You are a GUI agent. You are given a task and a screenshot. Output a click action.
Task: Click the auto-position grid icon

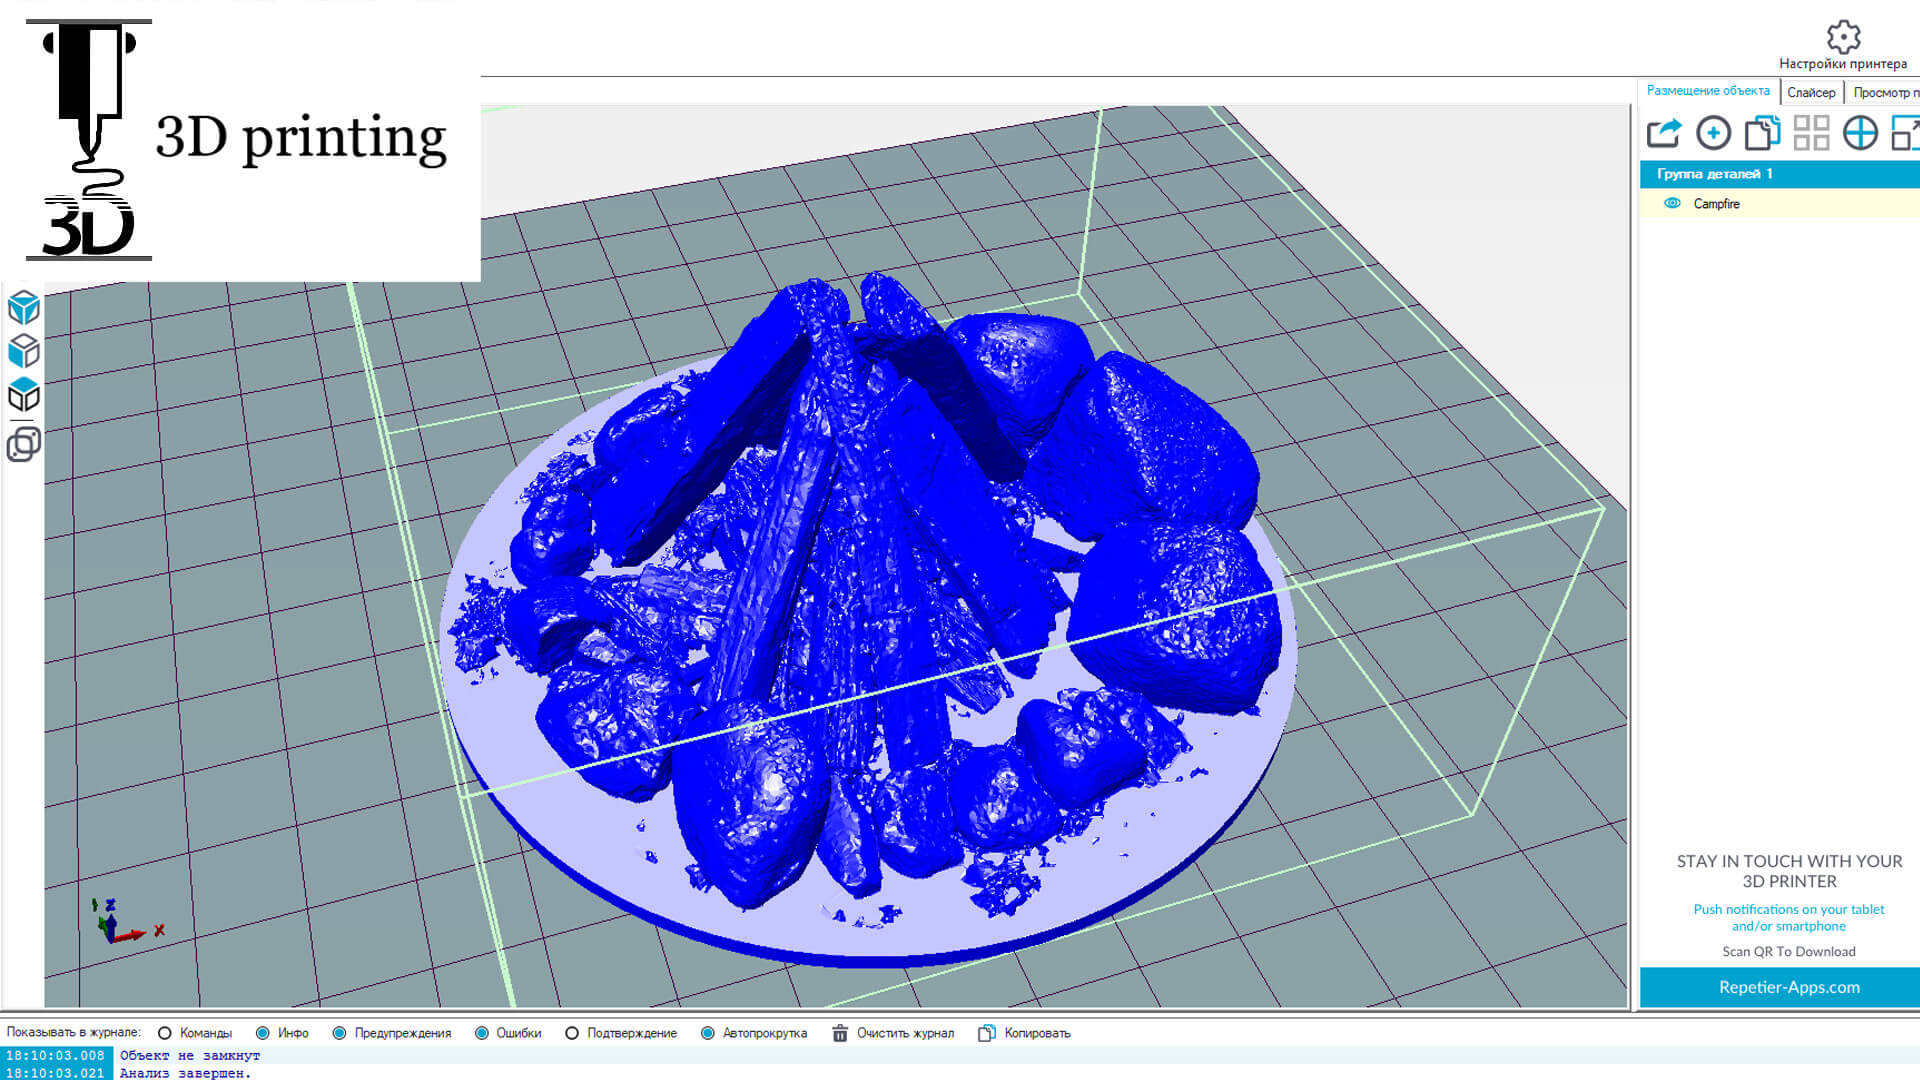(x=1811, y=133)
